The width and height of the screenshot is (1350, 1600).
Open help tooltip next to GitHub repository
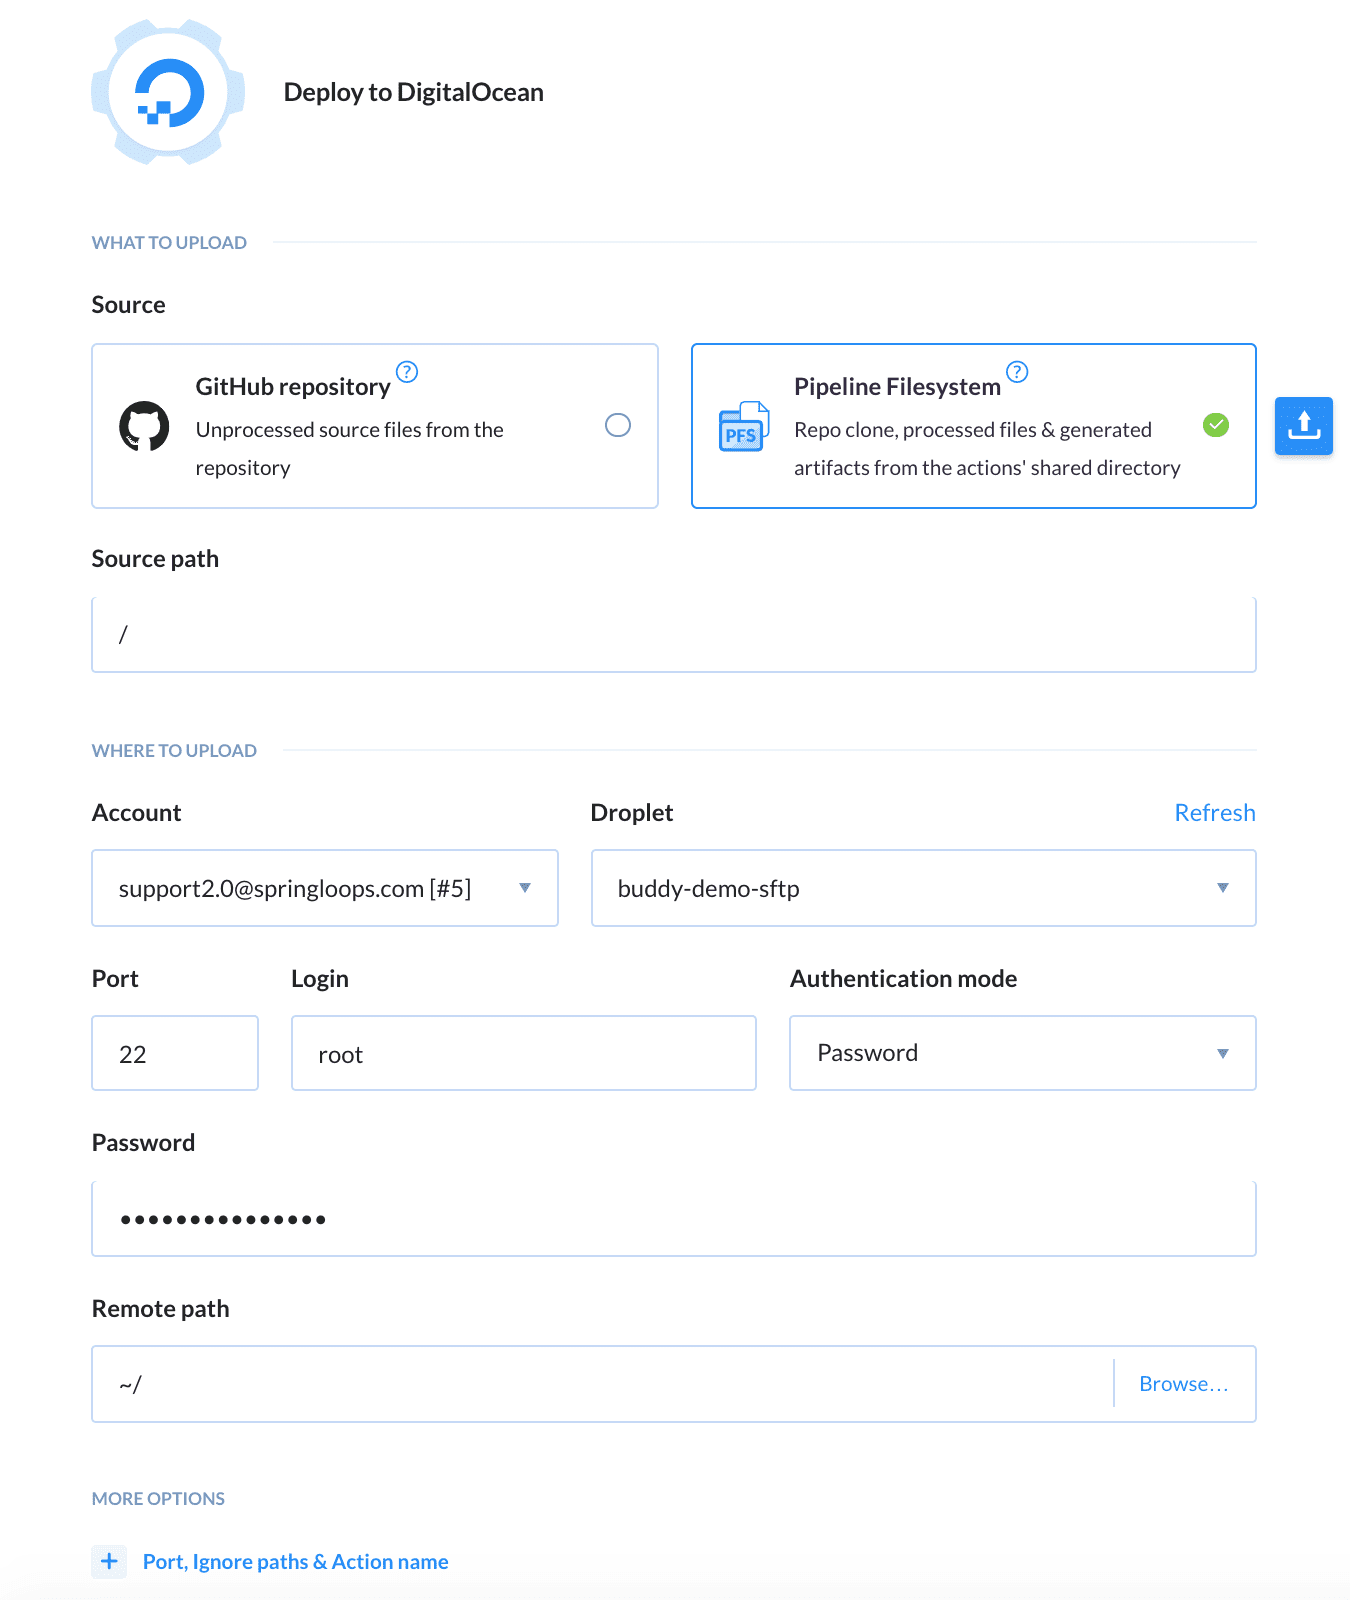point(407,372)
